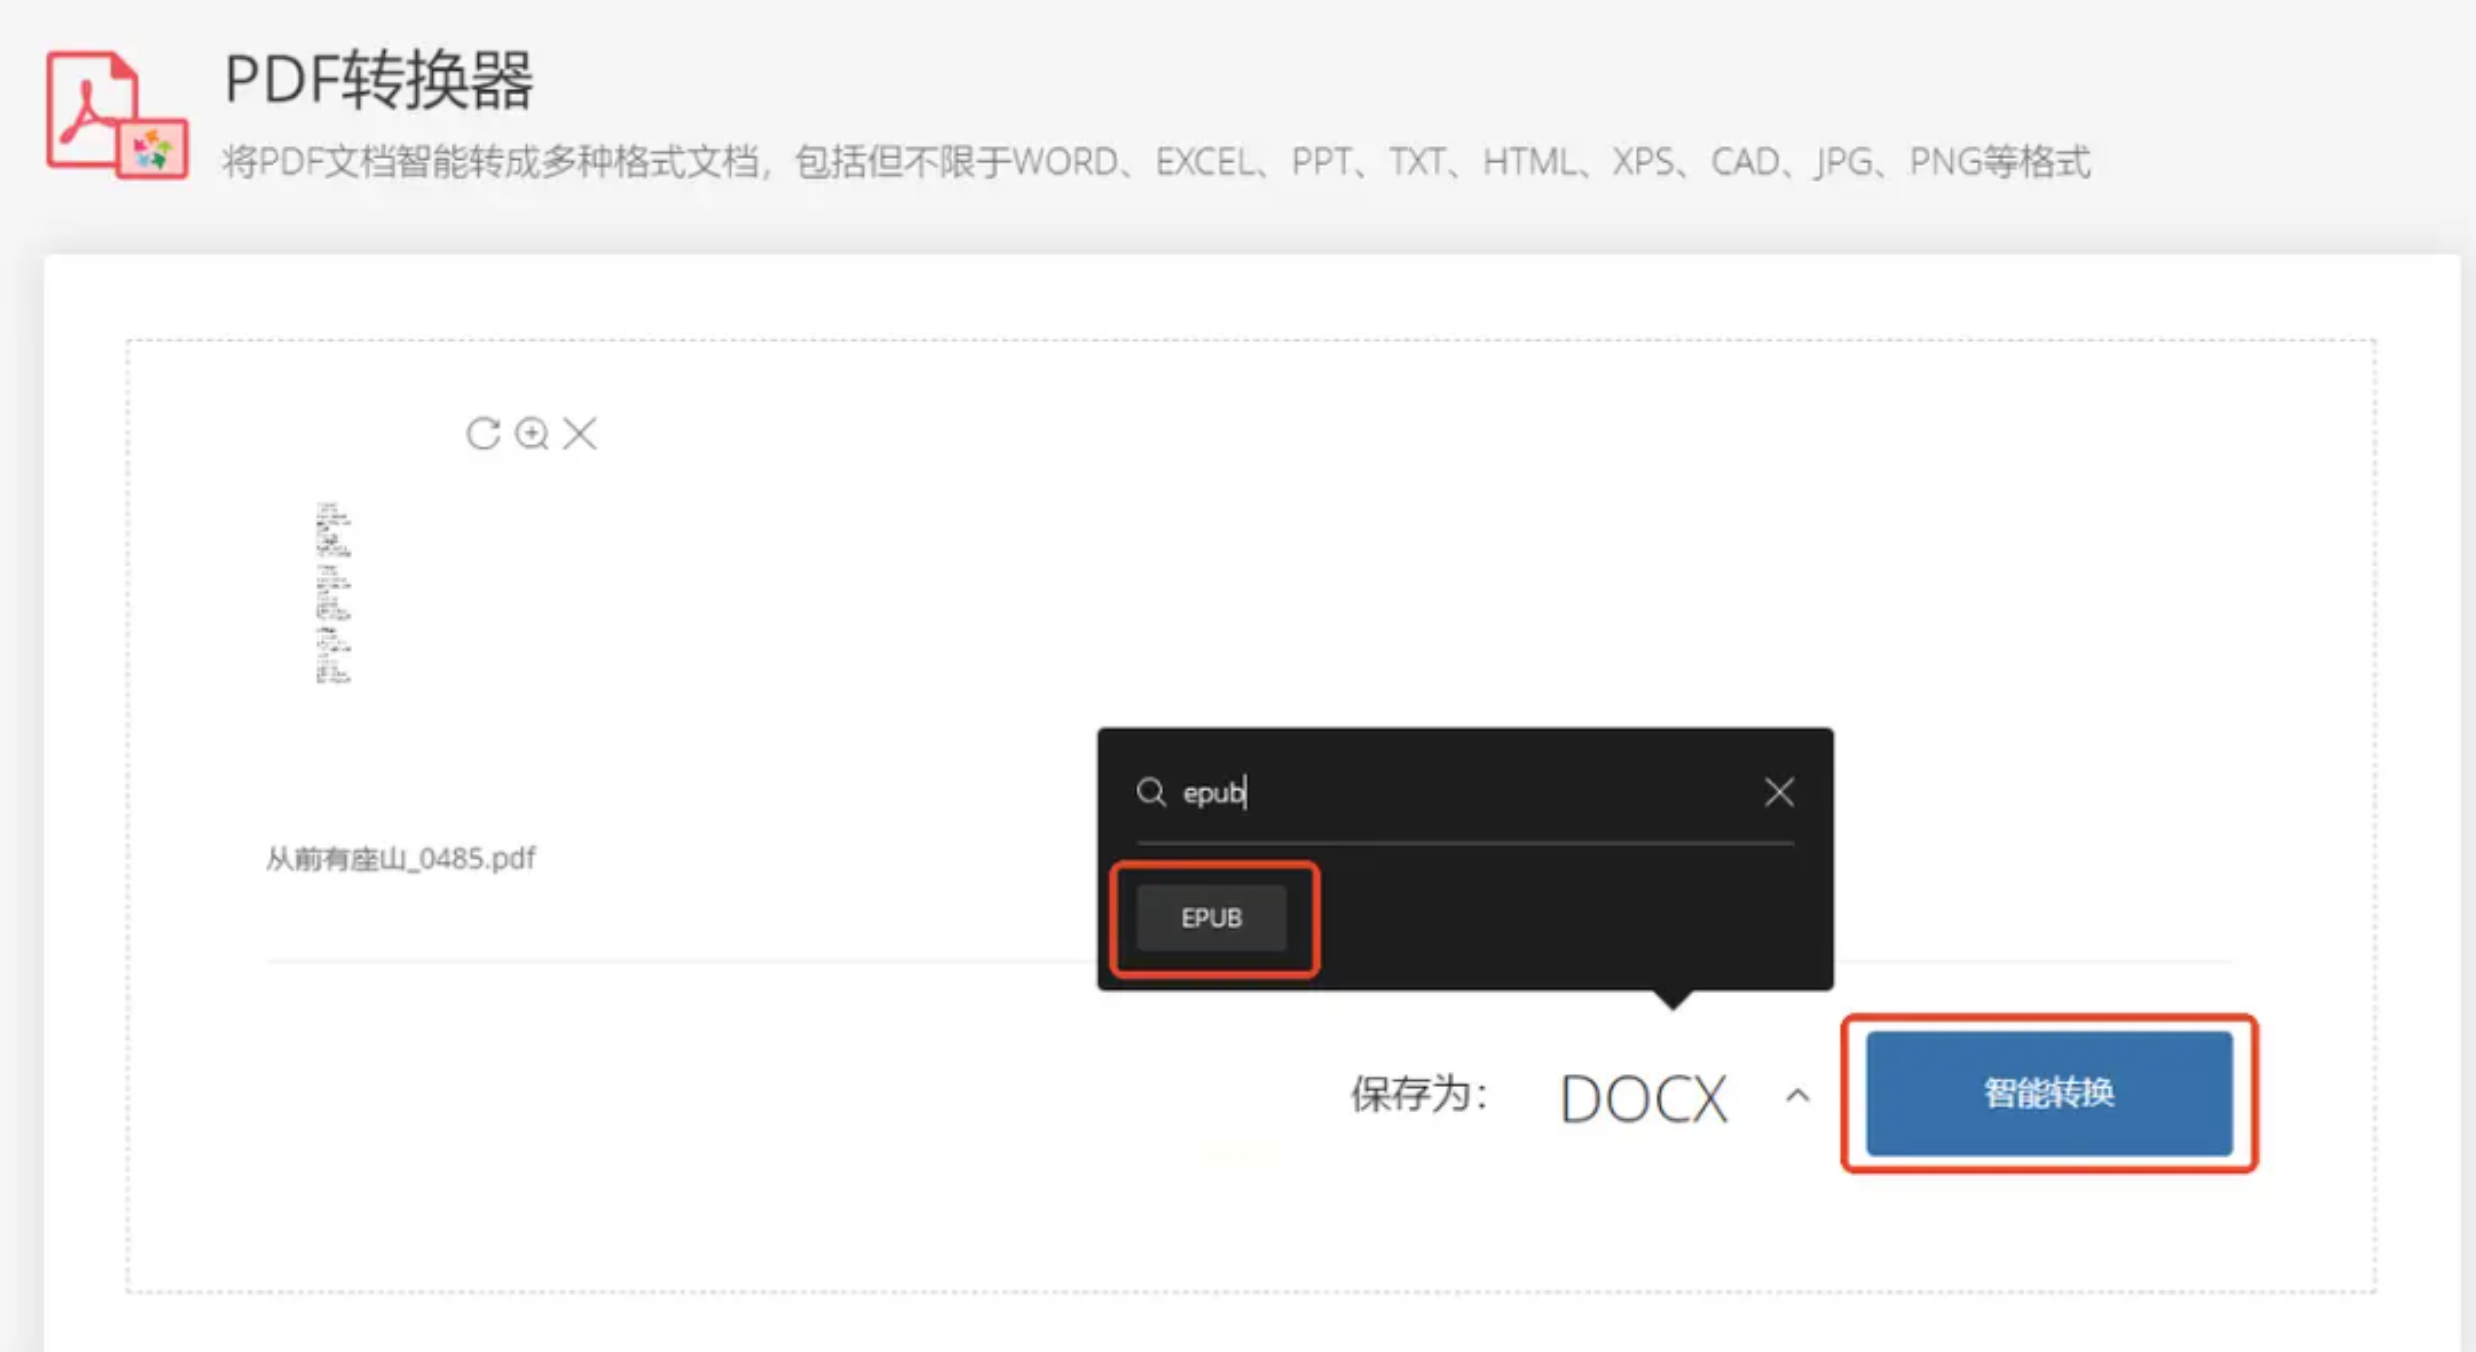The width and height of the screenshot is (2476, 1352).
Task: Click the popup pointer below format list
Action: click(x=1672, y=999)
